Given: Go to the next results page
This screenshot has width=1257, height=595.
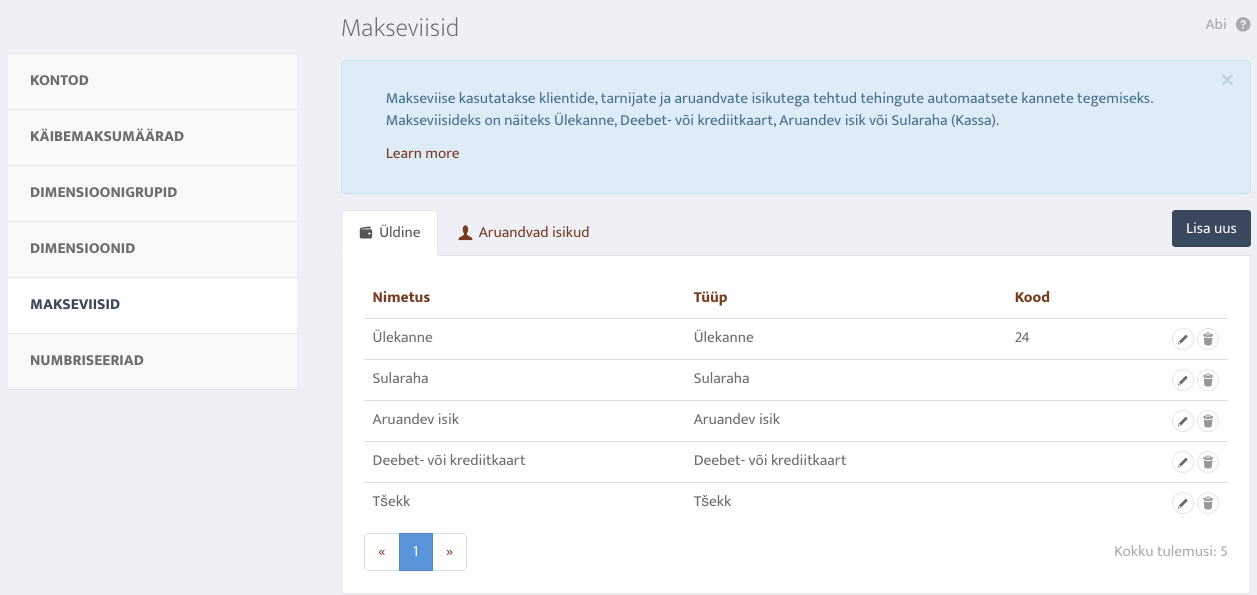Looking at the screenshot, I should click(x=449, y=552).
